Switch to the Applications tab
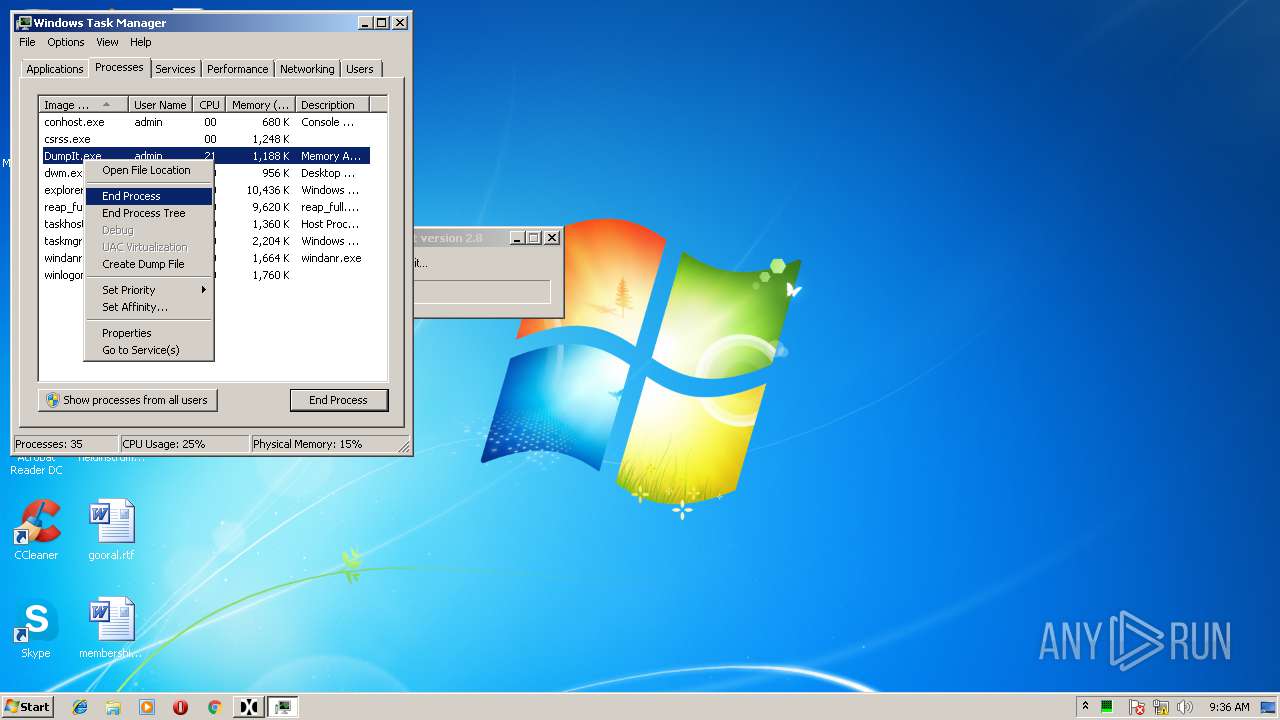 click(x=54, y=69)
